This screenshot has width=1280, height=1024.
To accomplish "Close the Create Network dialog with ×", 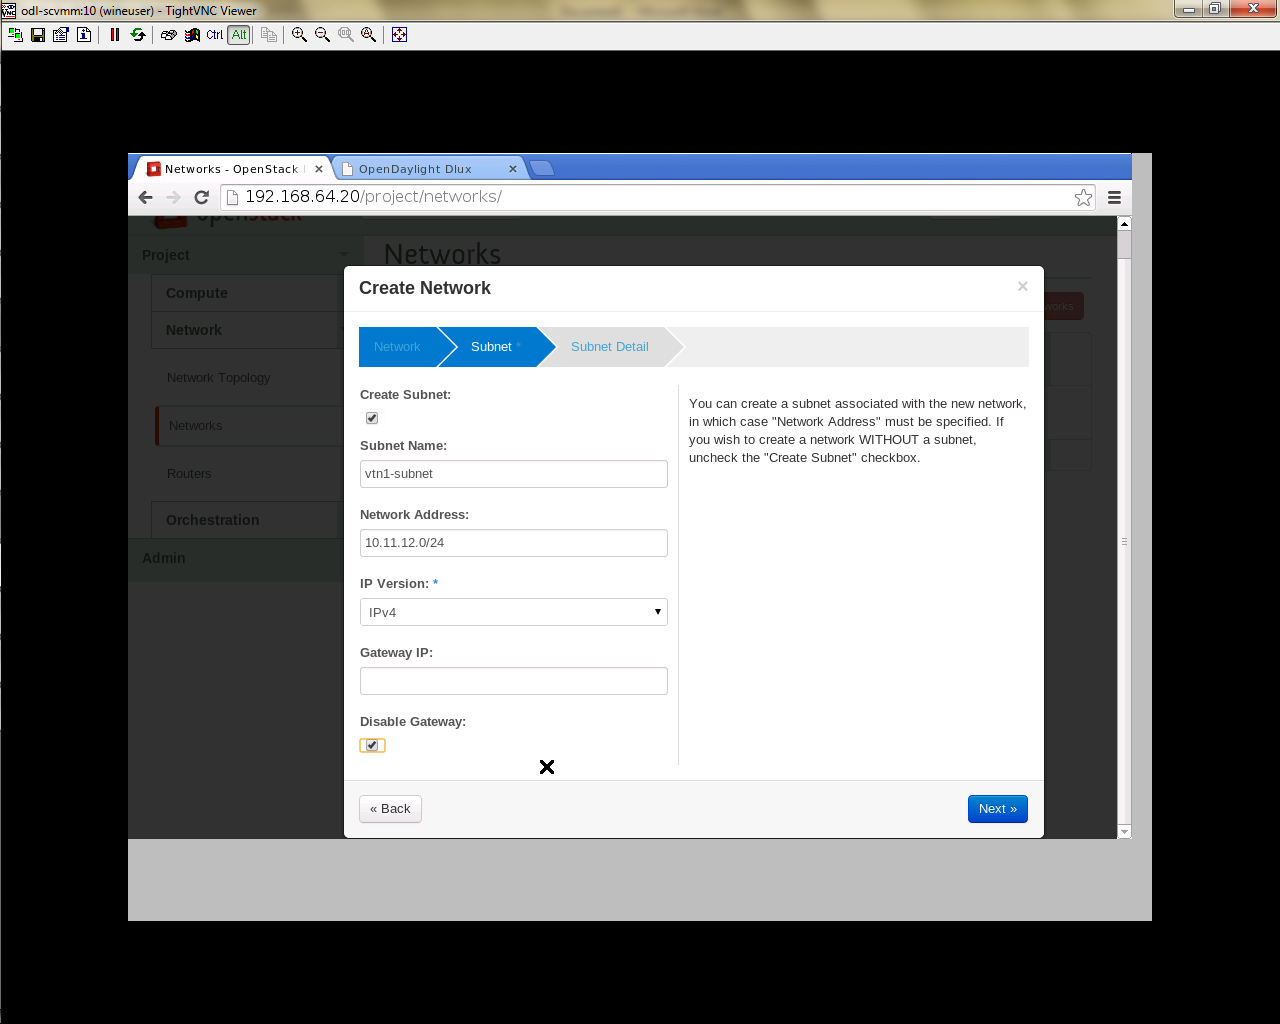I will pyautogui.click(x=1022, y=286).
